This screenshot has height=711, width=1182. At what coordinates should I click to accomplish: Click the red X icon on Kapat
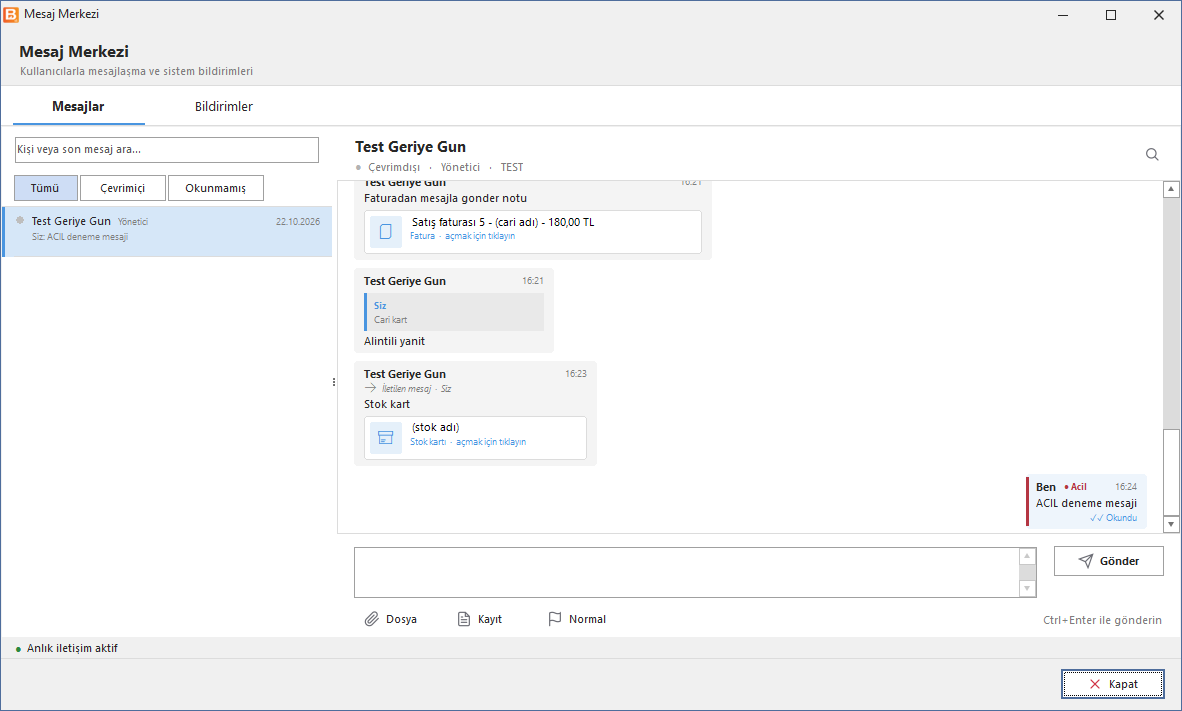pos(1095,684)
